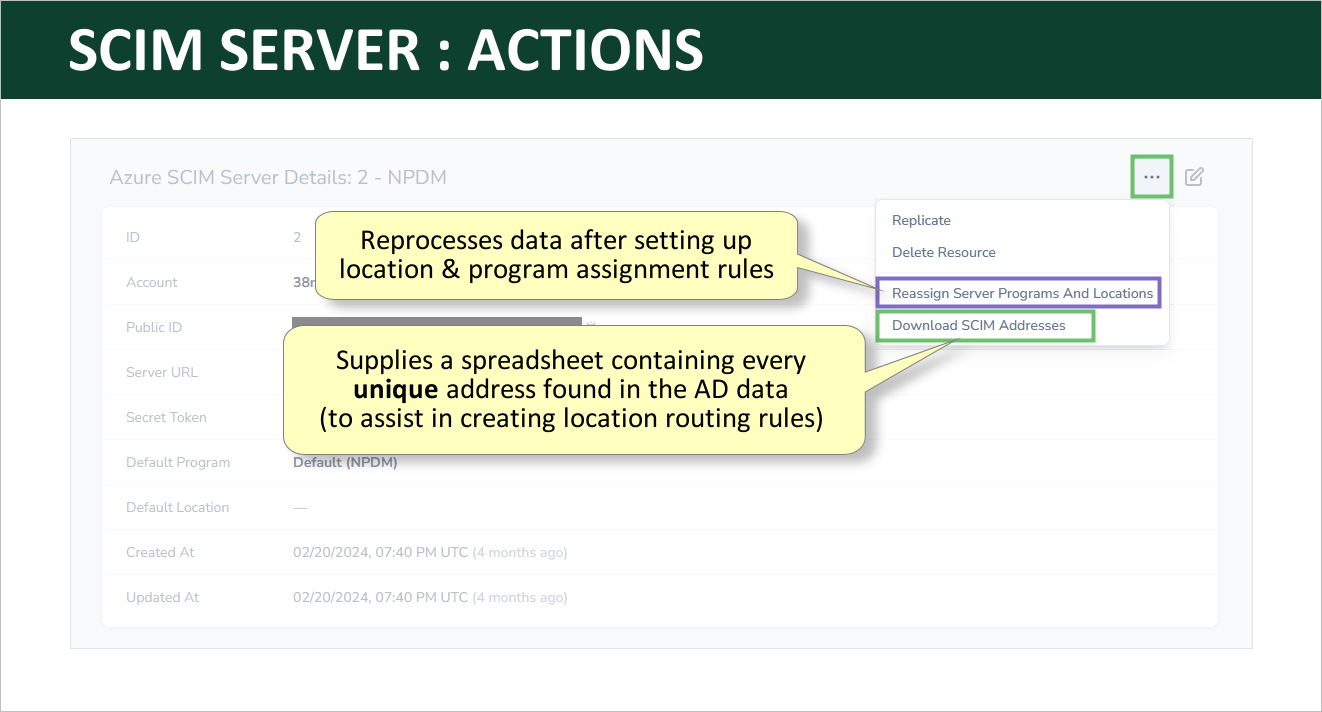This screenshot has width=1322, height=712.
Task: Open the dropdown showing Replicate and Delete Resource
Action: tap(1151, 176)
